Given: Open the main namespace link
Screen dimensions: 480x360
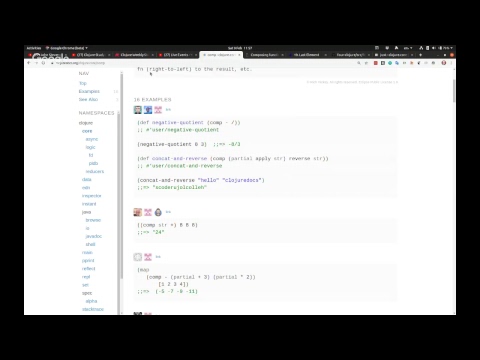Looking at the screenshot, I should (x=87, y=252).
